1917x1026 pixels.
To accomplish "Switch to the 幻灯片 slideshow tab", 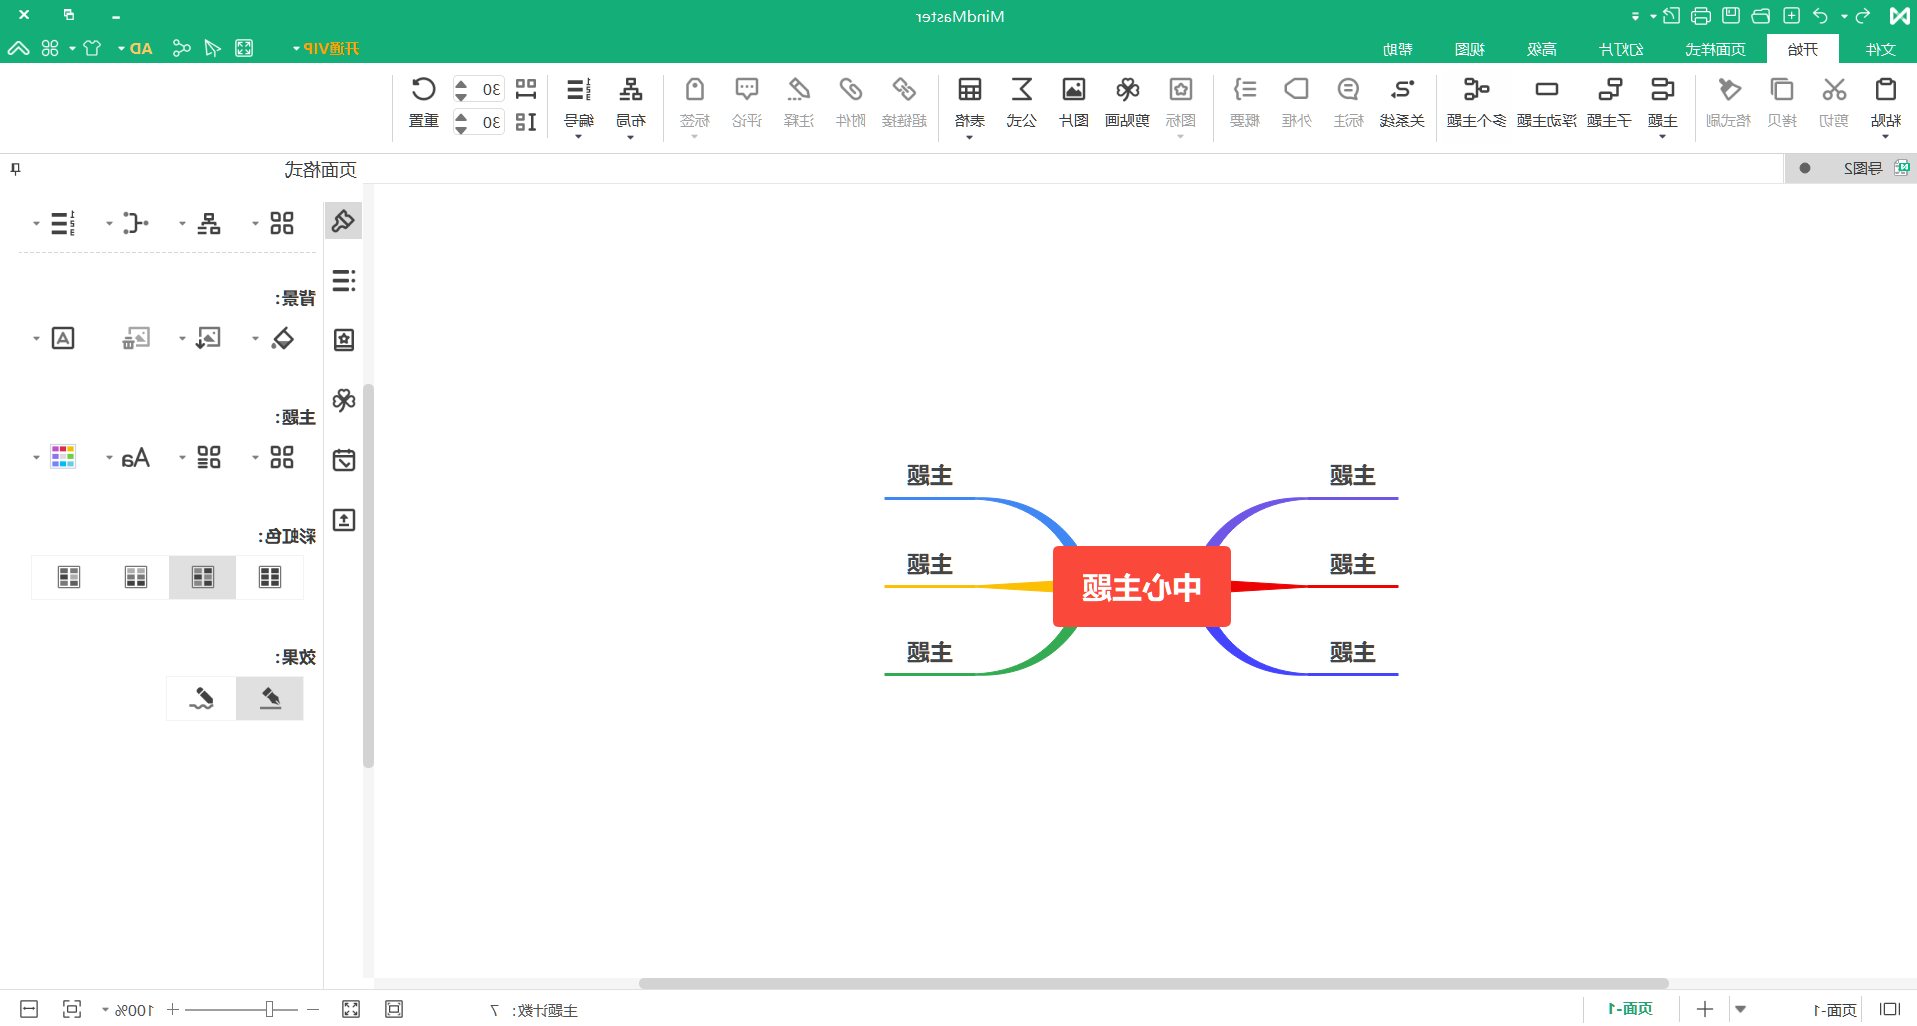I will click(x=1621, y=49).
